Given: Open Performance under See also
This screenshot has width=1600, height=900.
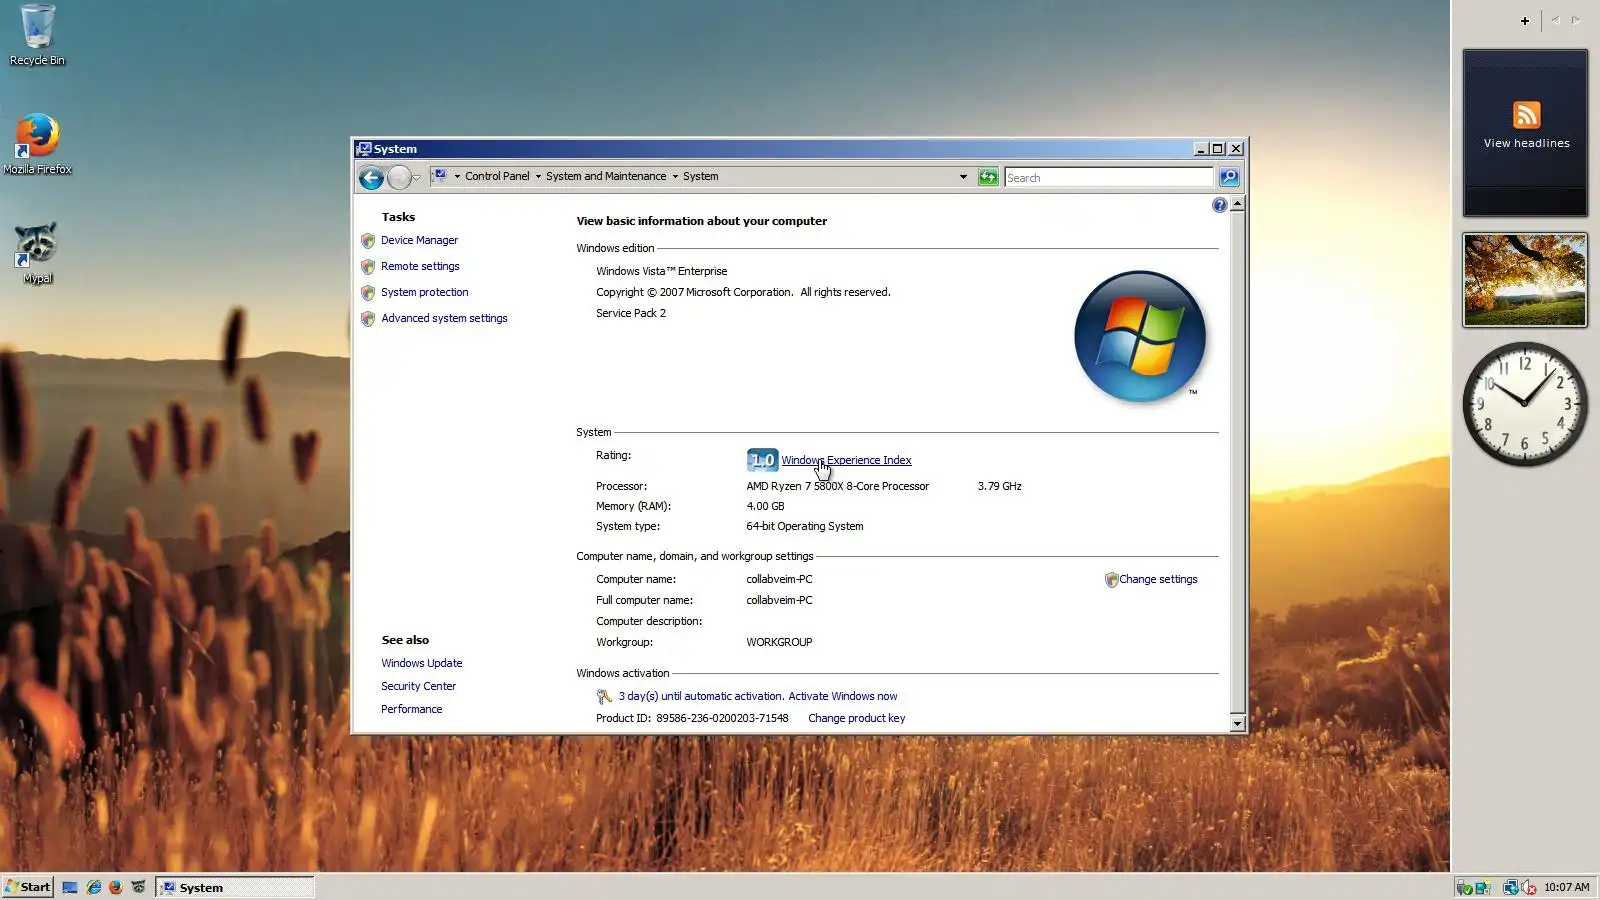Looking at the screenshot, I should 411,710.
